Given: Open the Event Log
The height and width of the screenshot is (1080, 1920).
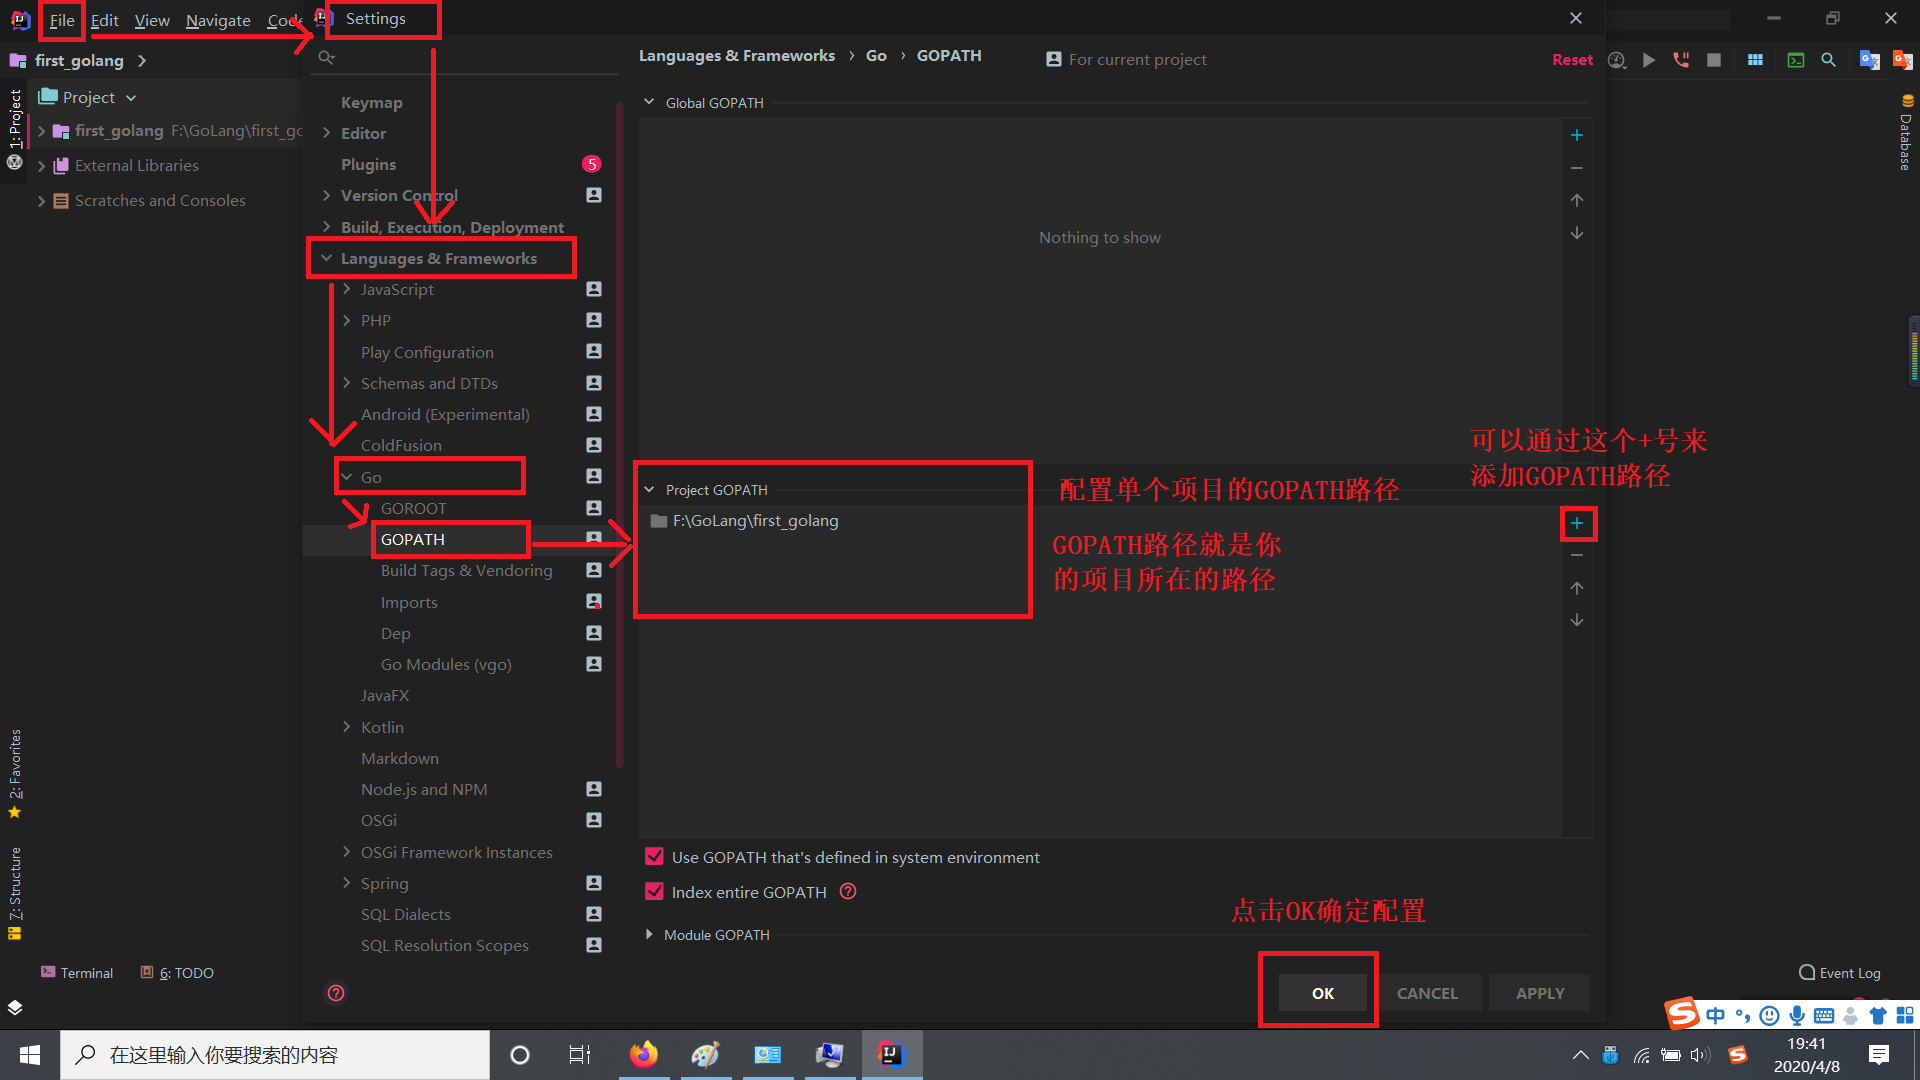Looking at the screenshot, I should pos(1840,973).
